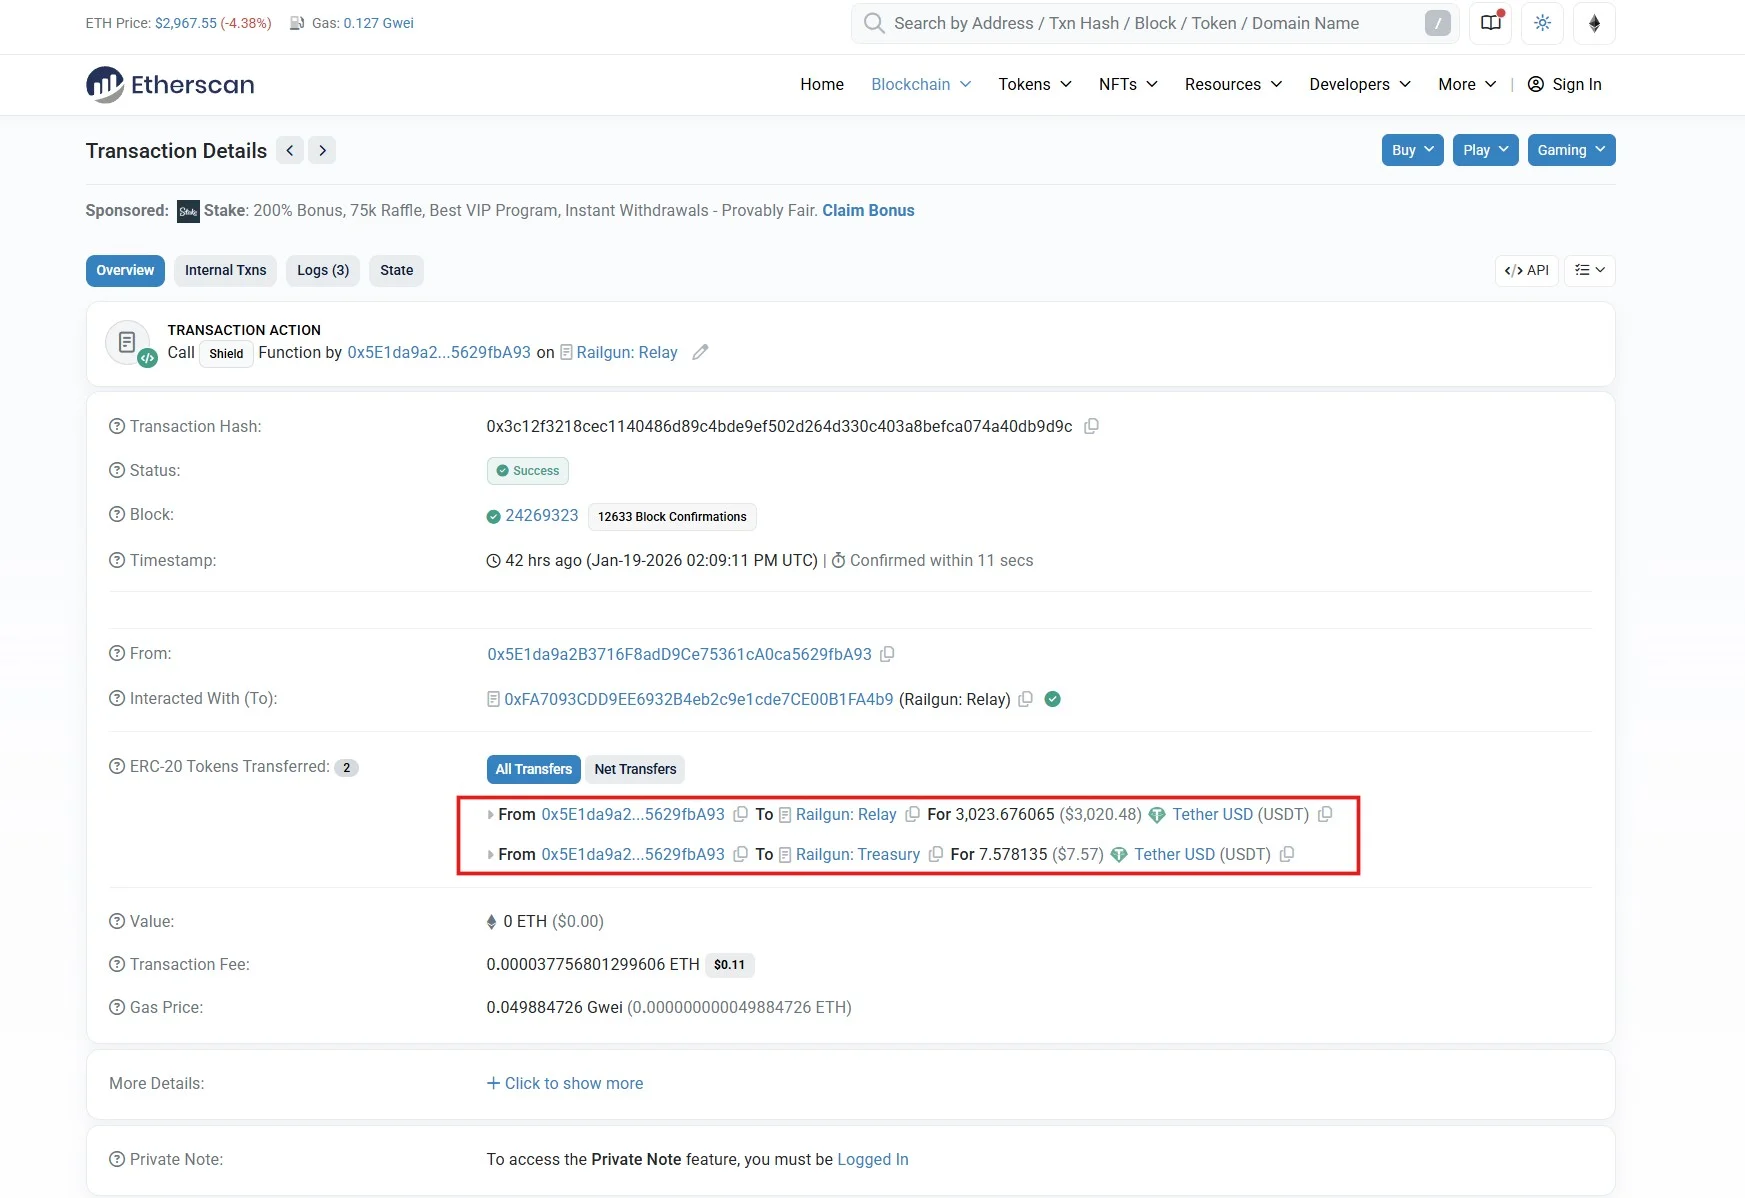Open the book icon with notification badge
1745x1198 pixels.
[1490, 23]
